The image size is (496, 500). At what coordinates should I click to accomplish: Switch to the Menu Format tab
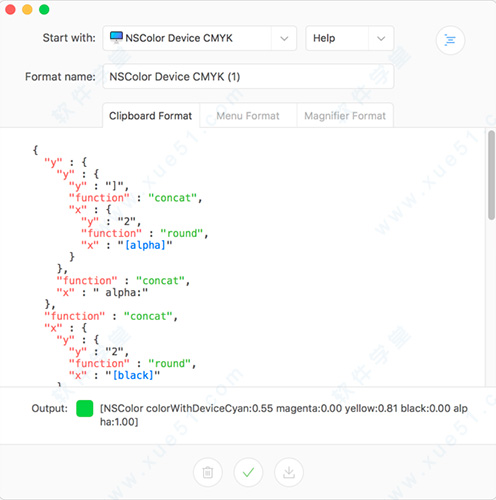[x=248, y=116]
